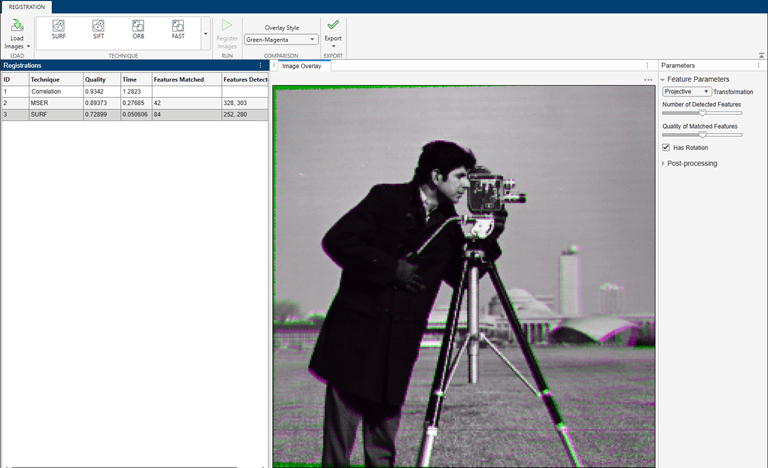This screenshot has width=768, height=468.
Task: Click the time value 1.2823
Action: [x=131, y=92]
